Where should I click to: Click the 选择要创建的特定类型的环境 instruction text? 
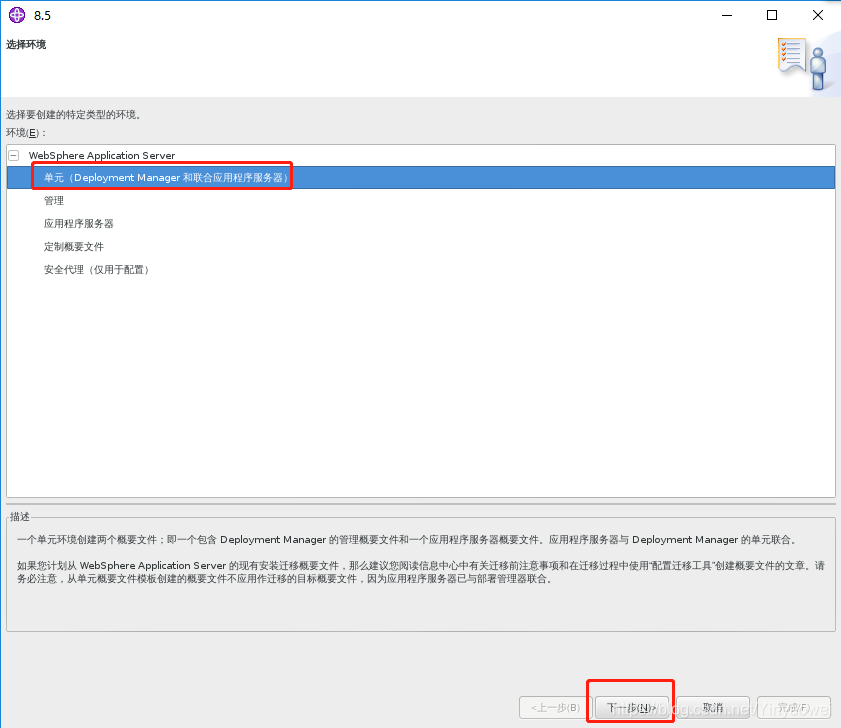pos(73,114)
